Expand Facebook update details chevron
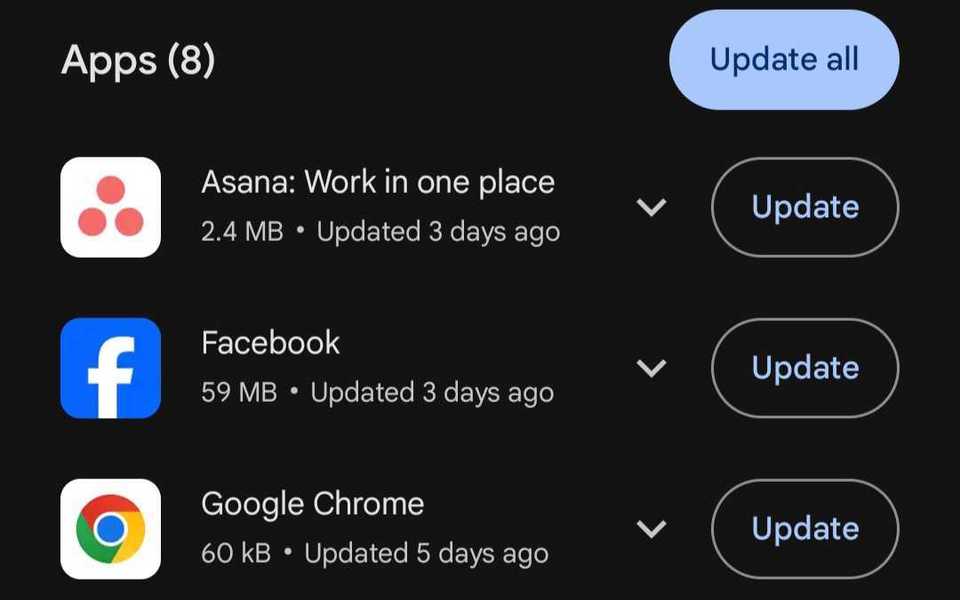The image size is (960, 600). click(652, 368)
